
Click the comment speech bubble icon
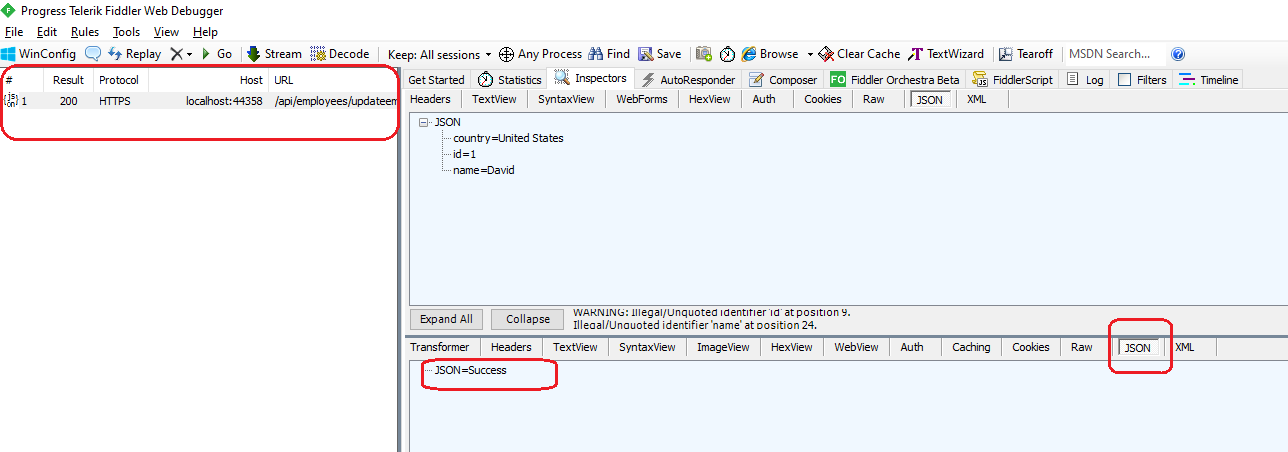[x=93, y=54]
